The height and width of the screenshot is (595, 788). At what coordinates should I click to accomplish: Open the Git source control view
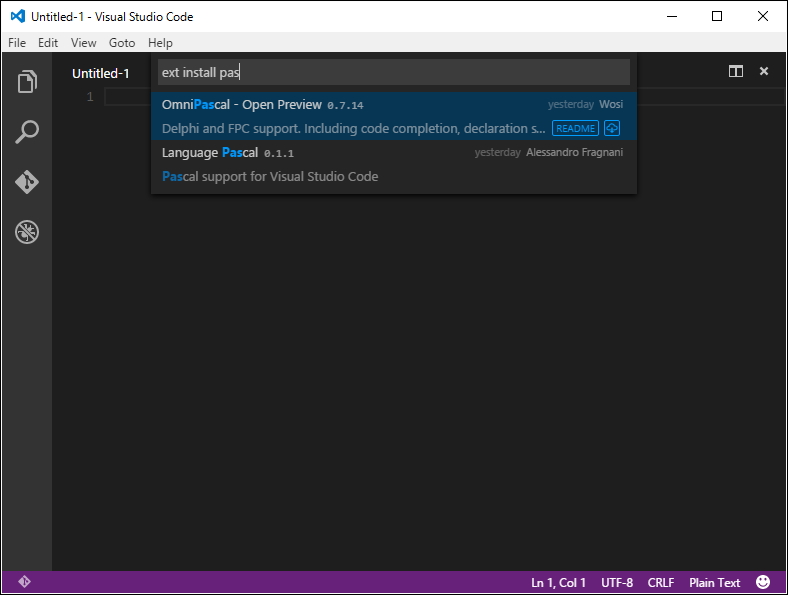click(x=27, y=182)
